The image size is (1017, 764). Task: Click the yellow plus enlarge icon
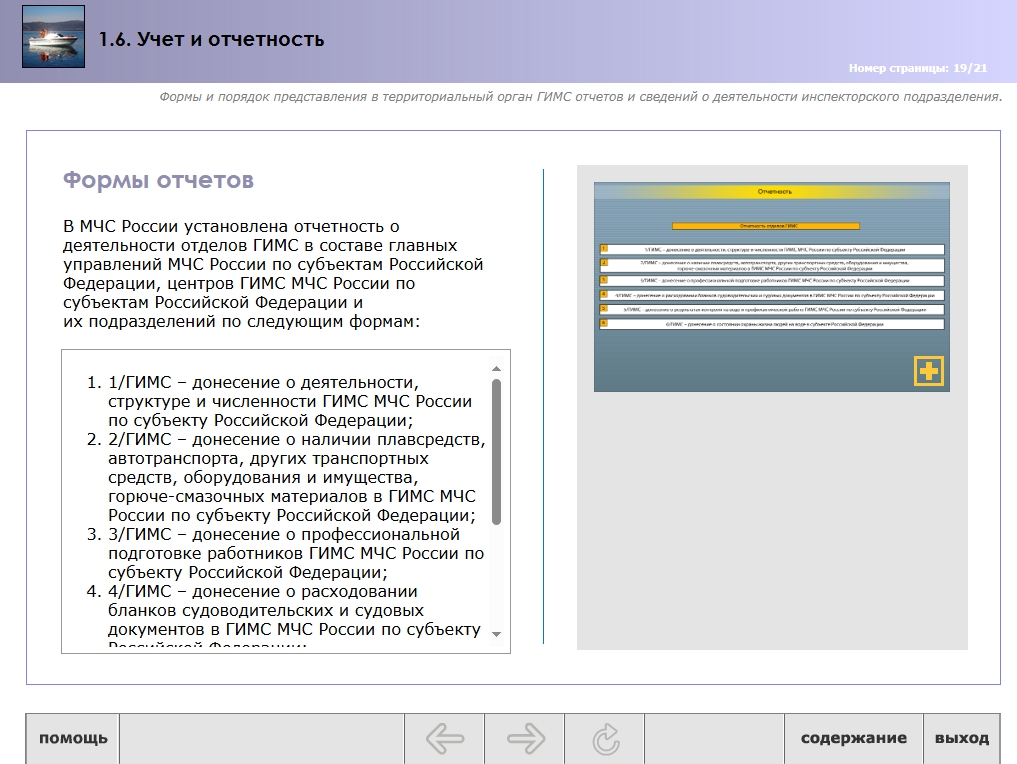pos(929,371)
